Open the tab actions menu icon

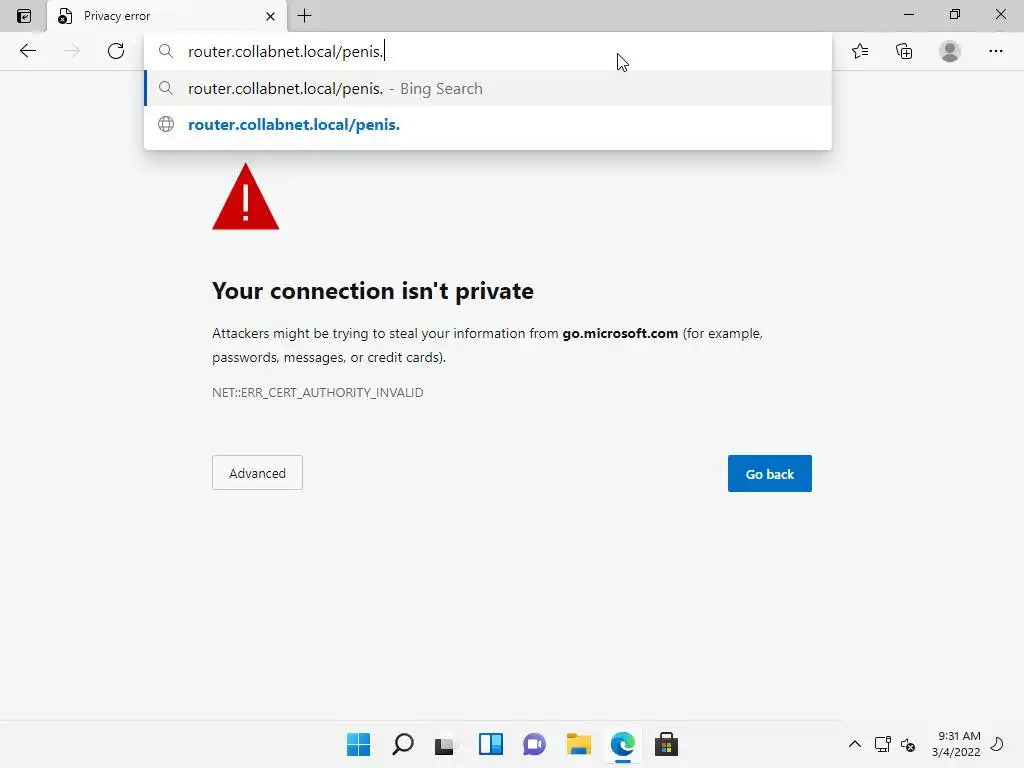click(x=24, y=16)
